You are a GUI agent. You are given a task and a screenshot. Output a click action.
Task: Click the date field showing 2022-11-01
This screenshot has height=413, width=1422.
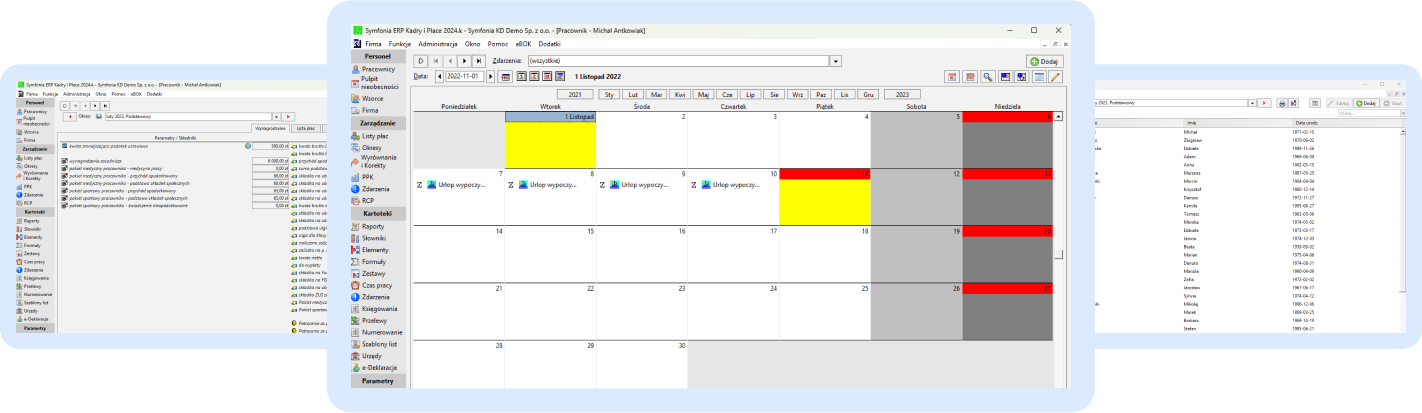pyautogui.click(x=465, y=76)
